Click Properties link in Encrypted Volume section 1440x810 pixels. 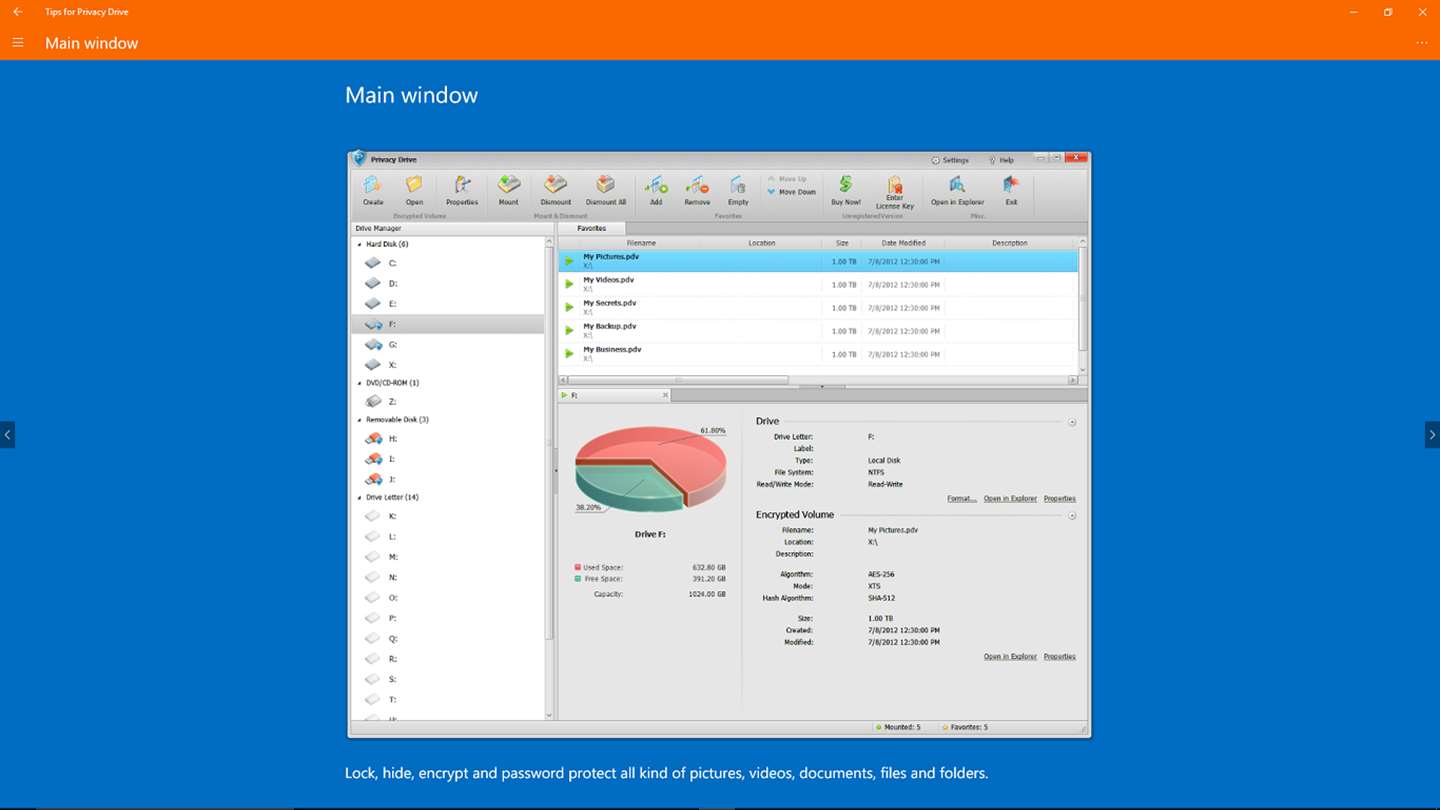(x=1059, y=657)
